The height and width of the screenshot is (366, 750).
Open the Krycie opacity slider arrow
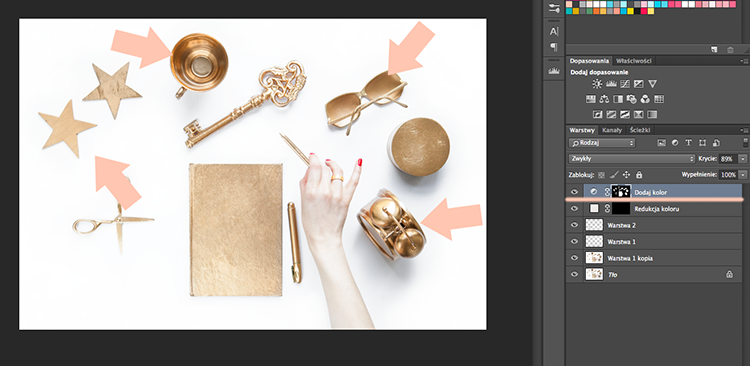click(x=743, y=159)
